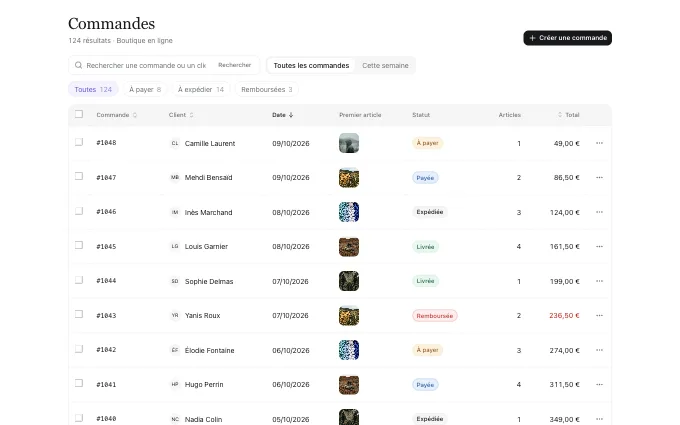Select order #1045 checkbox
680x425 pixels.
pyautogui.click(x=78, y=245)
